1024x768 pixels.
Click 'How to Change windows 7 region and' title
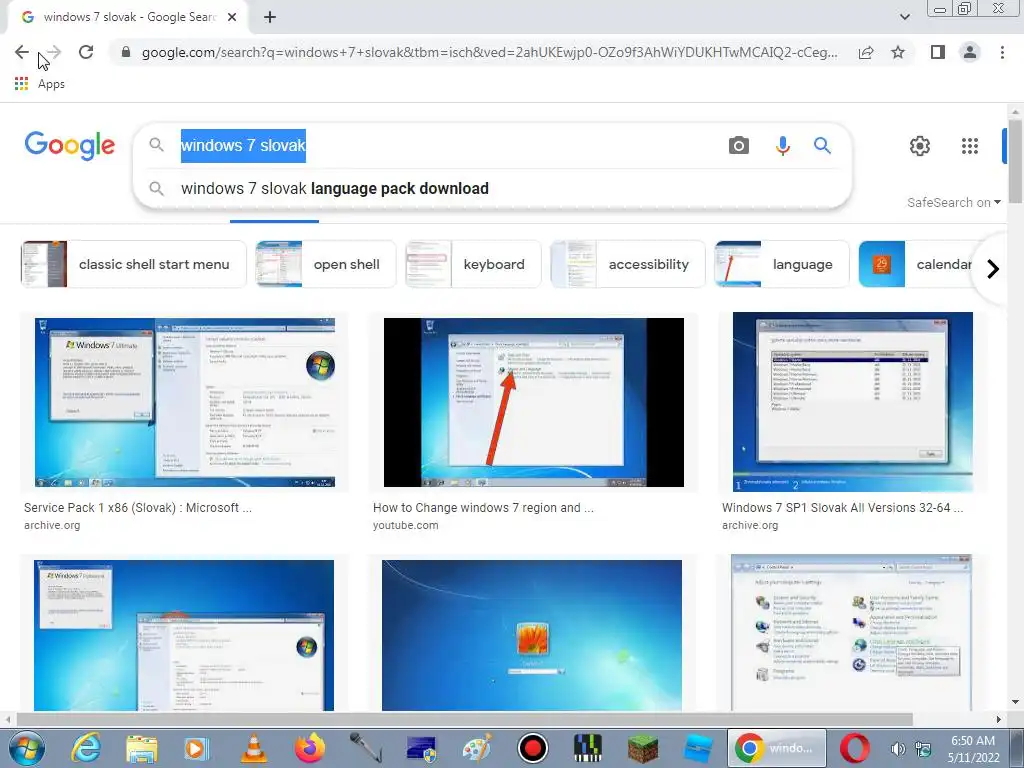pyautogui.click(x=483, y=507)
